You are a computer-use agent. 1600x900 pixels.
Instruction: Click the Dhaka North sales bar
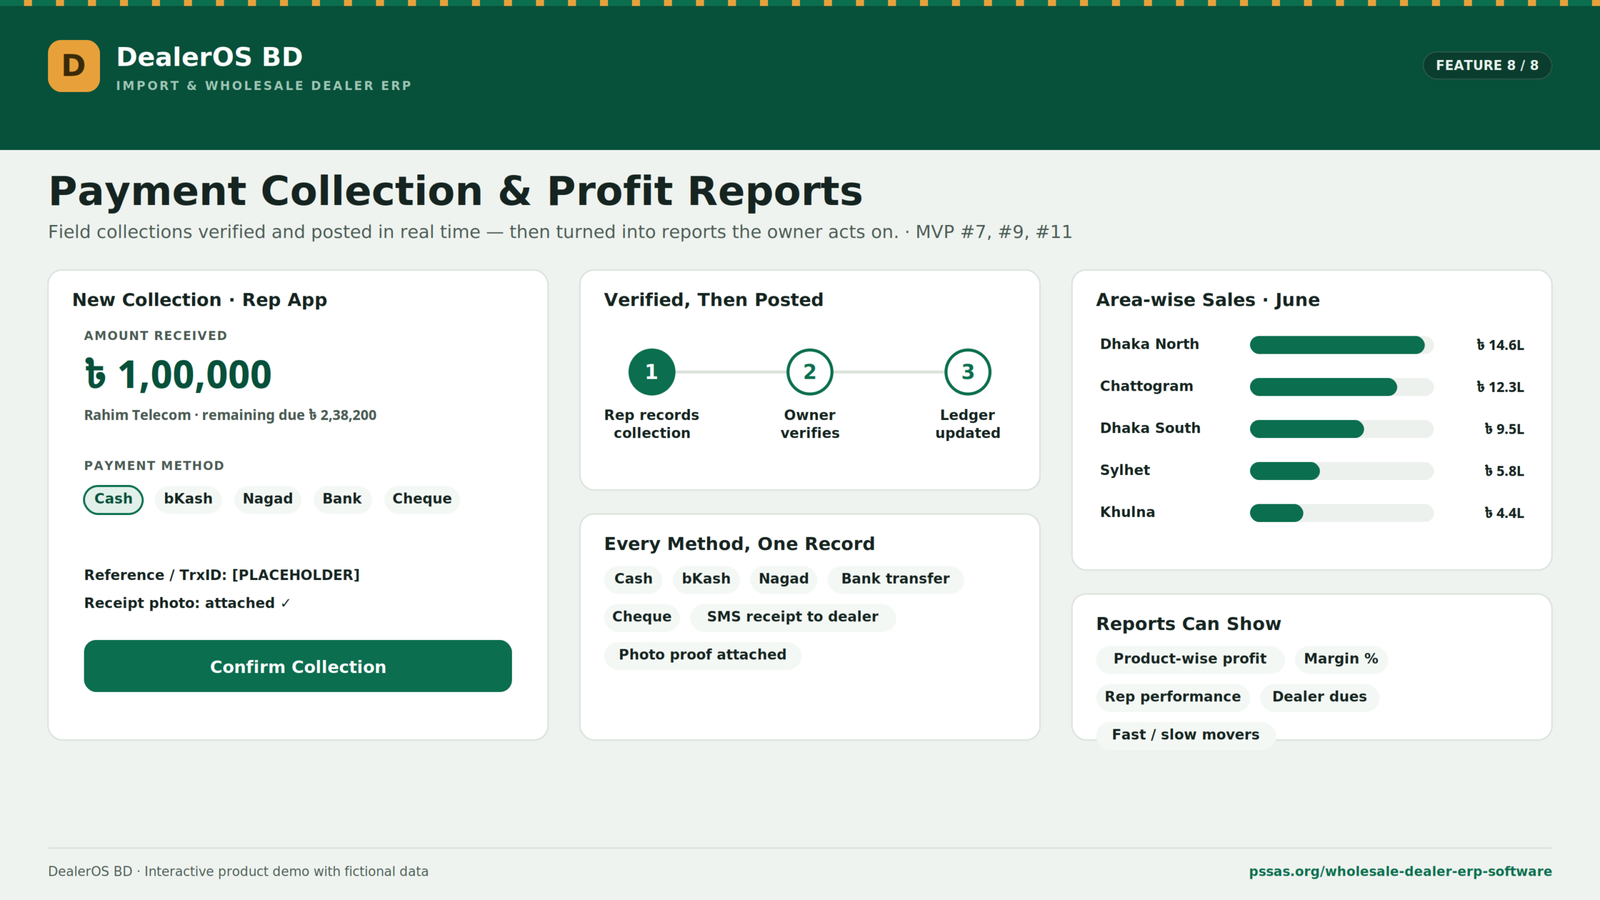[x=1341, y=345]
